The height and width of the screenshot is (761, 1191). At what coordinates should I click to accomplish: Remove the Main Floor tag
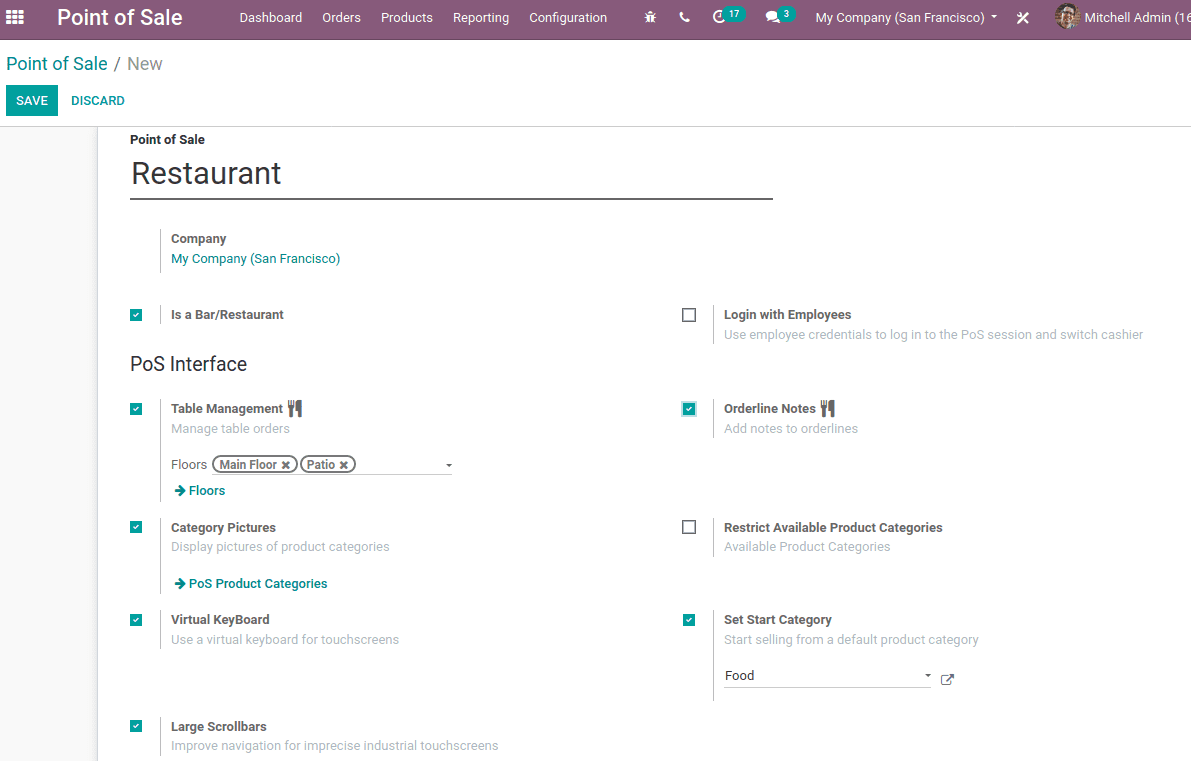[x=286, y=465]
